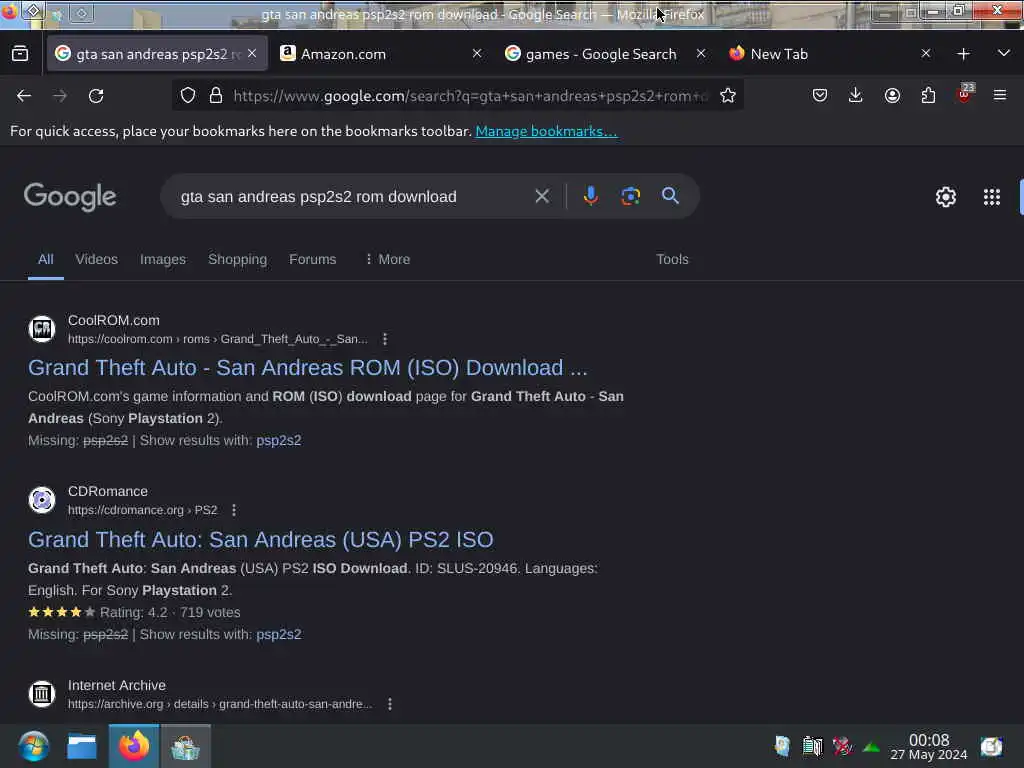Select the Shopping search filter
This screenshot has width=1024, height=768.
[237, 259]
